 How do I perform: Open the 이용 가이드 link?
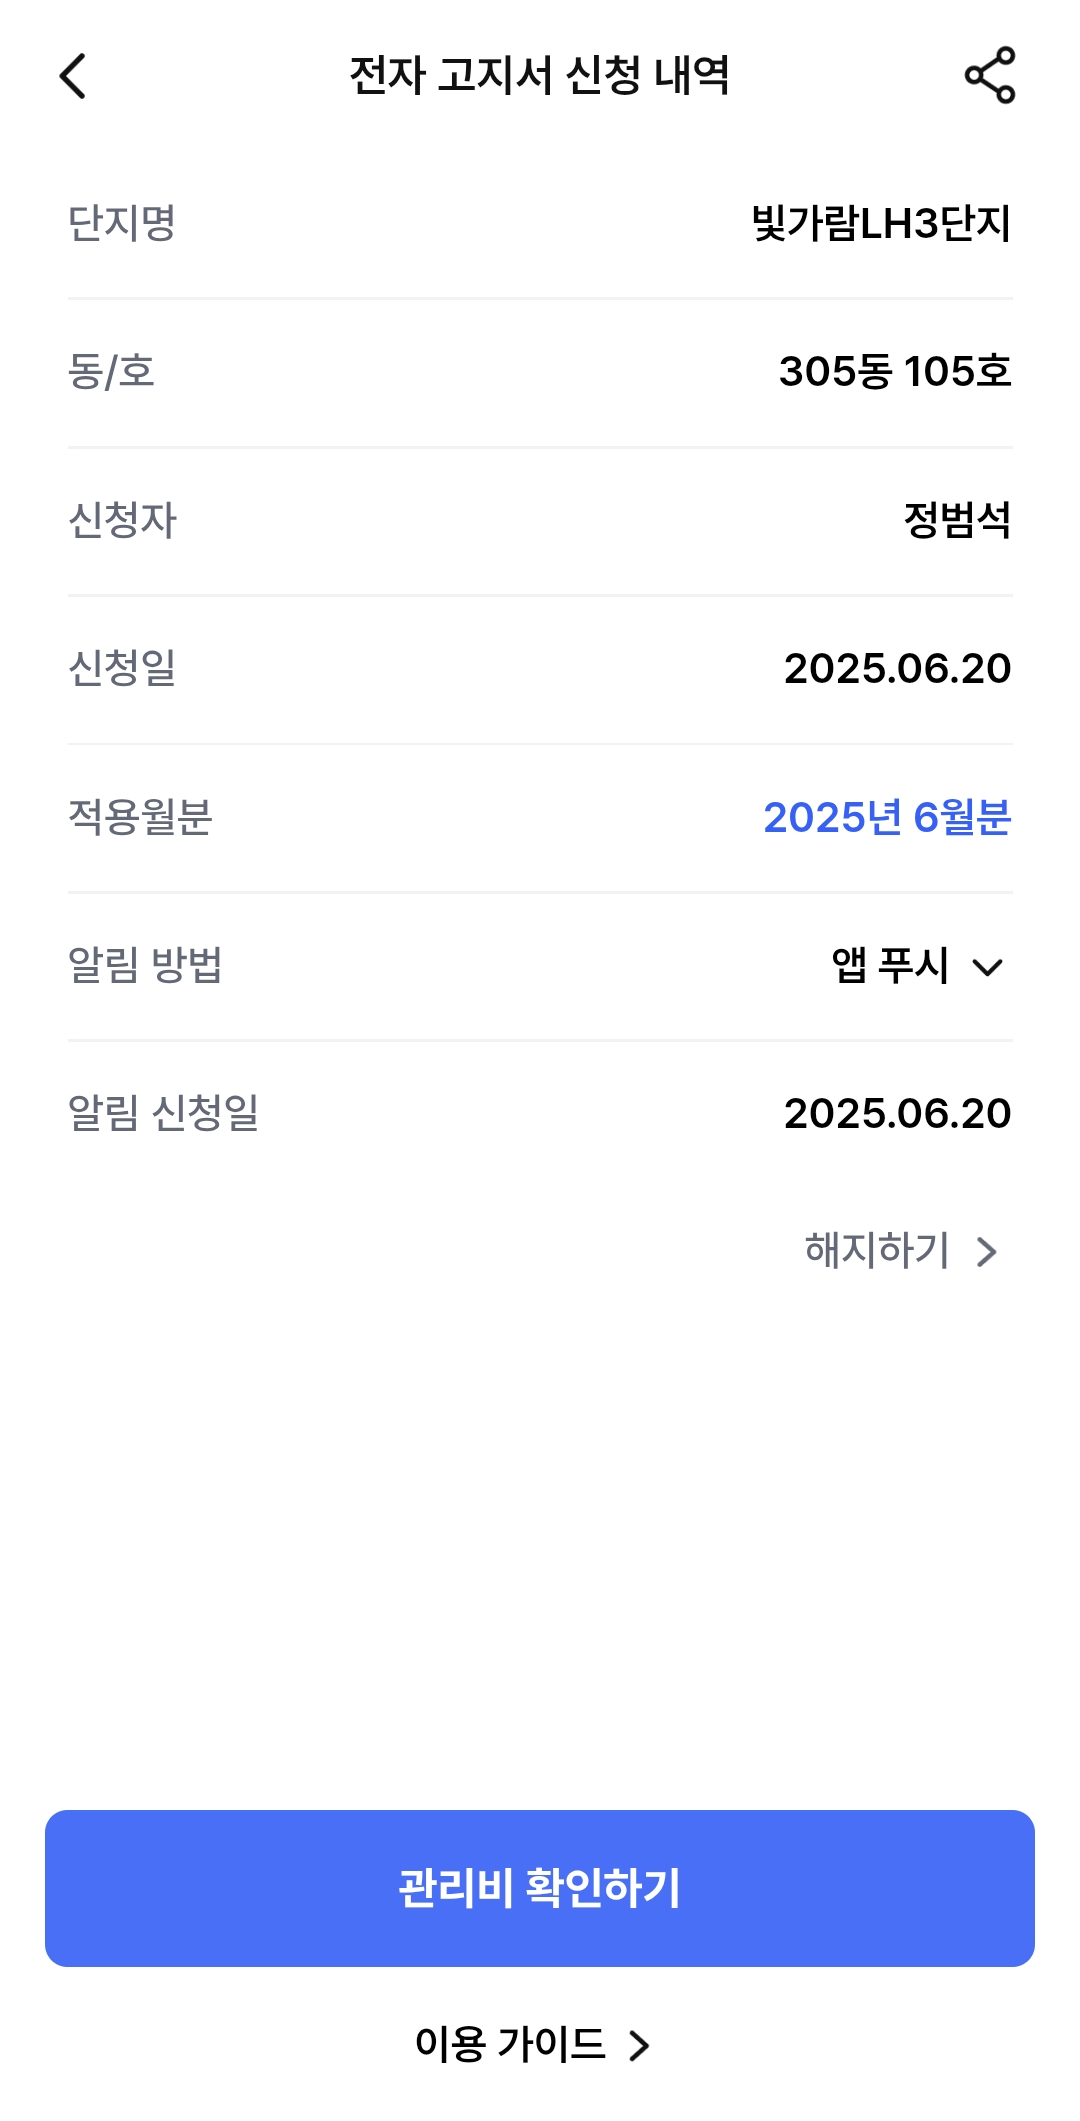510,2045
